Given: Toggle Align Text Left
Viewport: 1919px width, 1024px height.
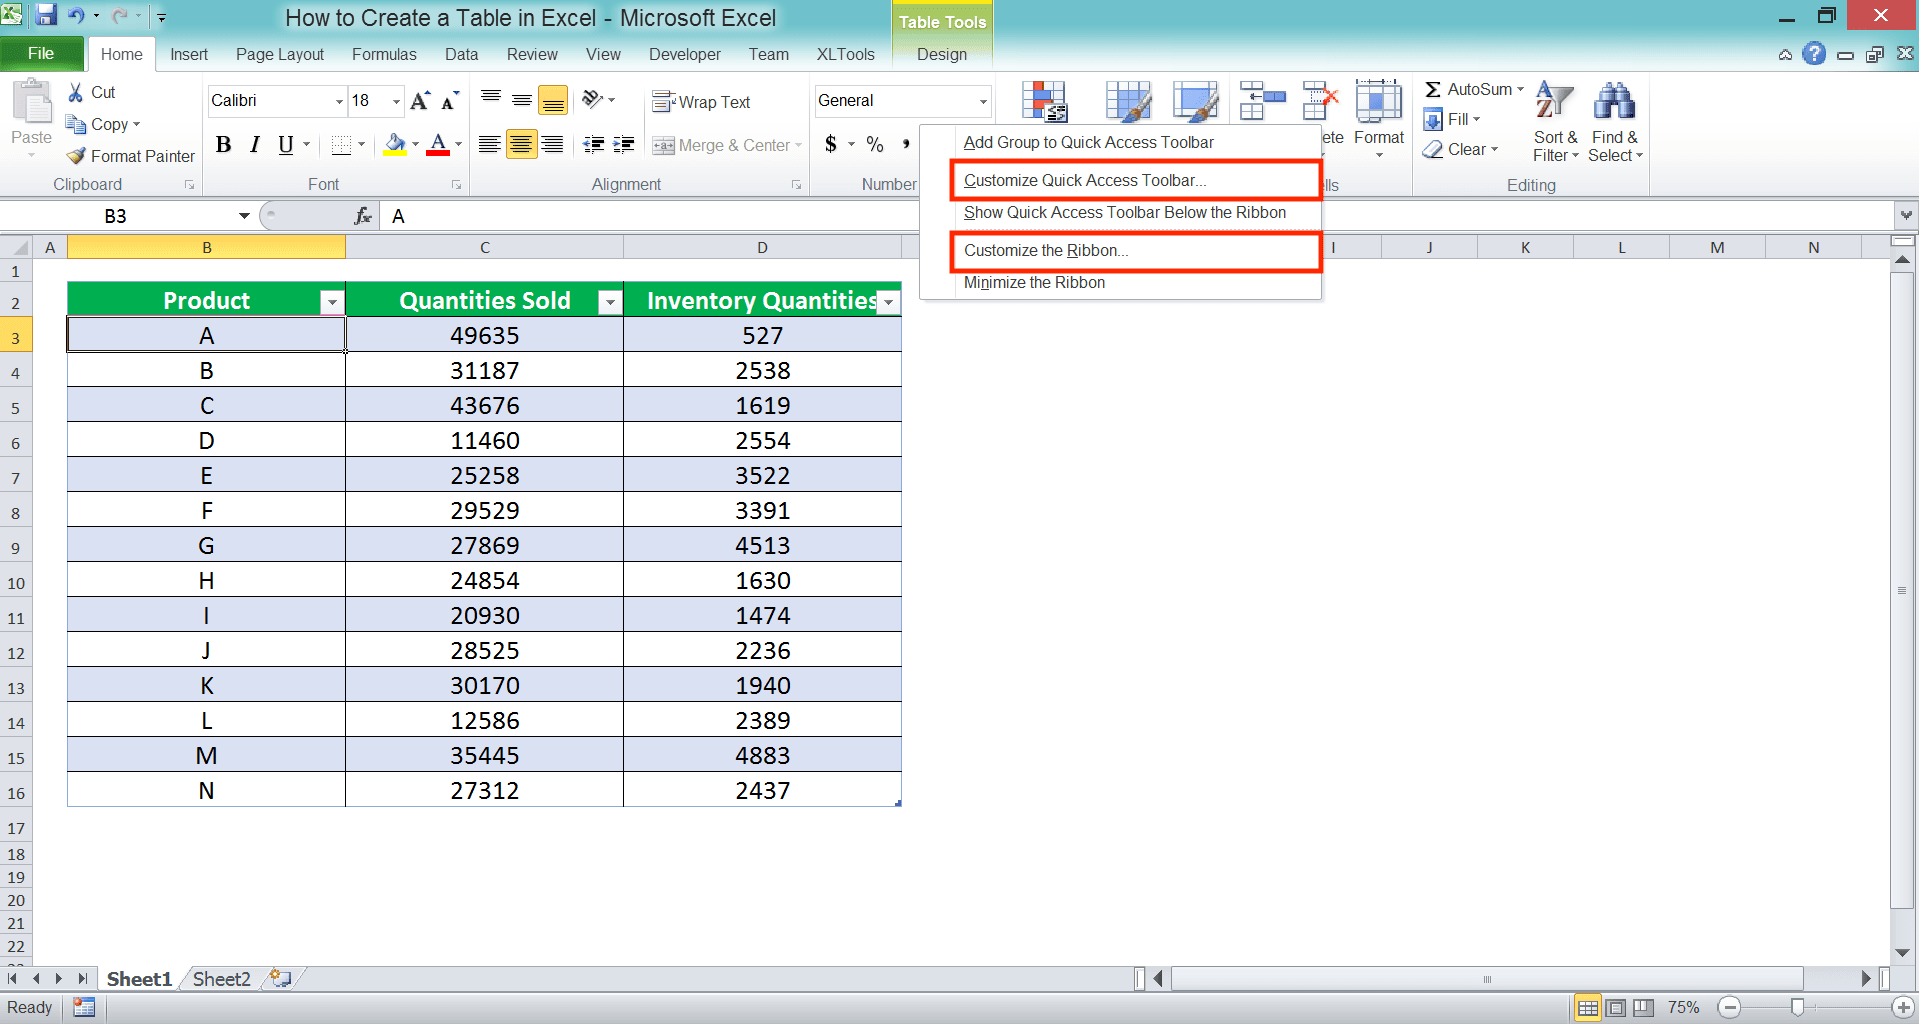Looking at the screenshot, I should (x=489, y=145).
